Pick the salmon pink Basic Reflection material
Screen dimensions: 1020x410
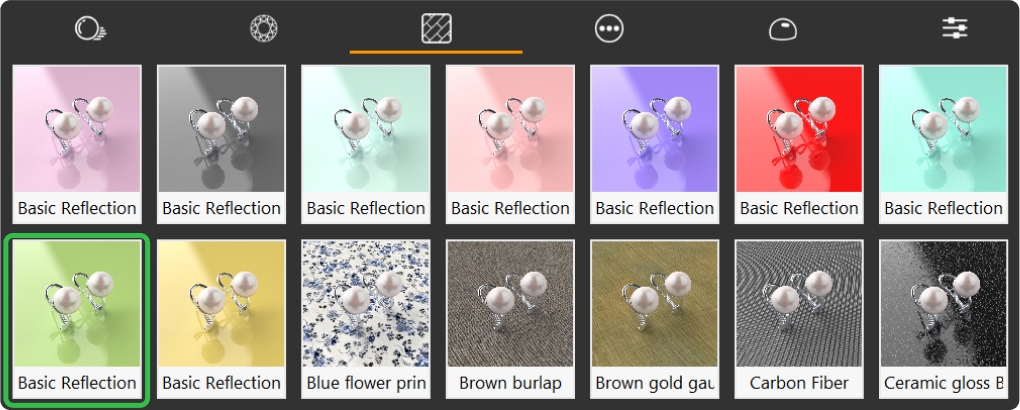point(510,144)
